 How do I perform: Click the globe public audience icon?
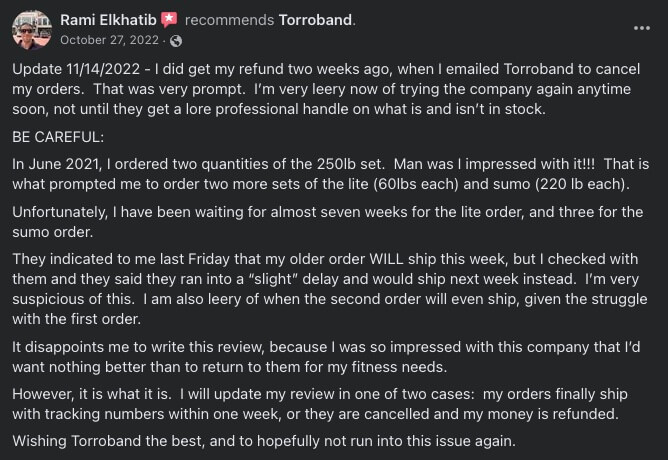176,40
